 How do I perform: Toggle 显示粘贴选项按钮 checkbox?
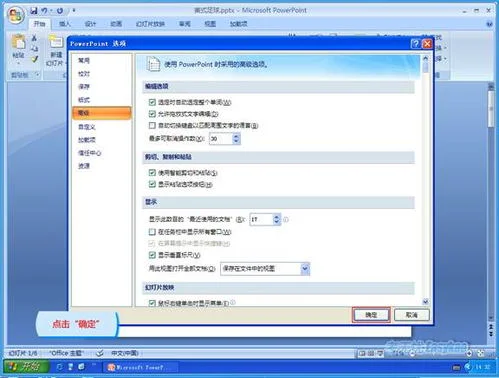[x=152, y=184]
